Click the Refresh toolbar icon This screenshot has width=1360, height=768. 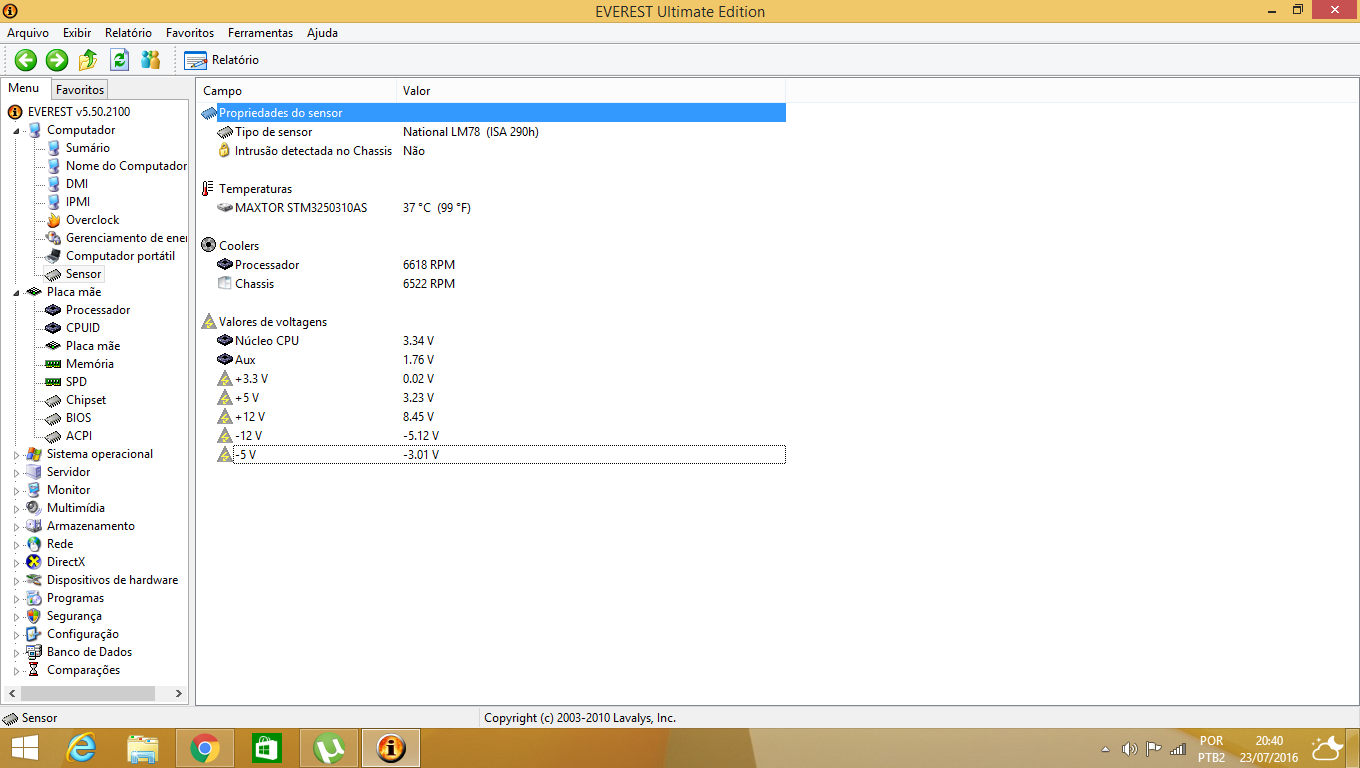point(119,60)
